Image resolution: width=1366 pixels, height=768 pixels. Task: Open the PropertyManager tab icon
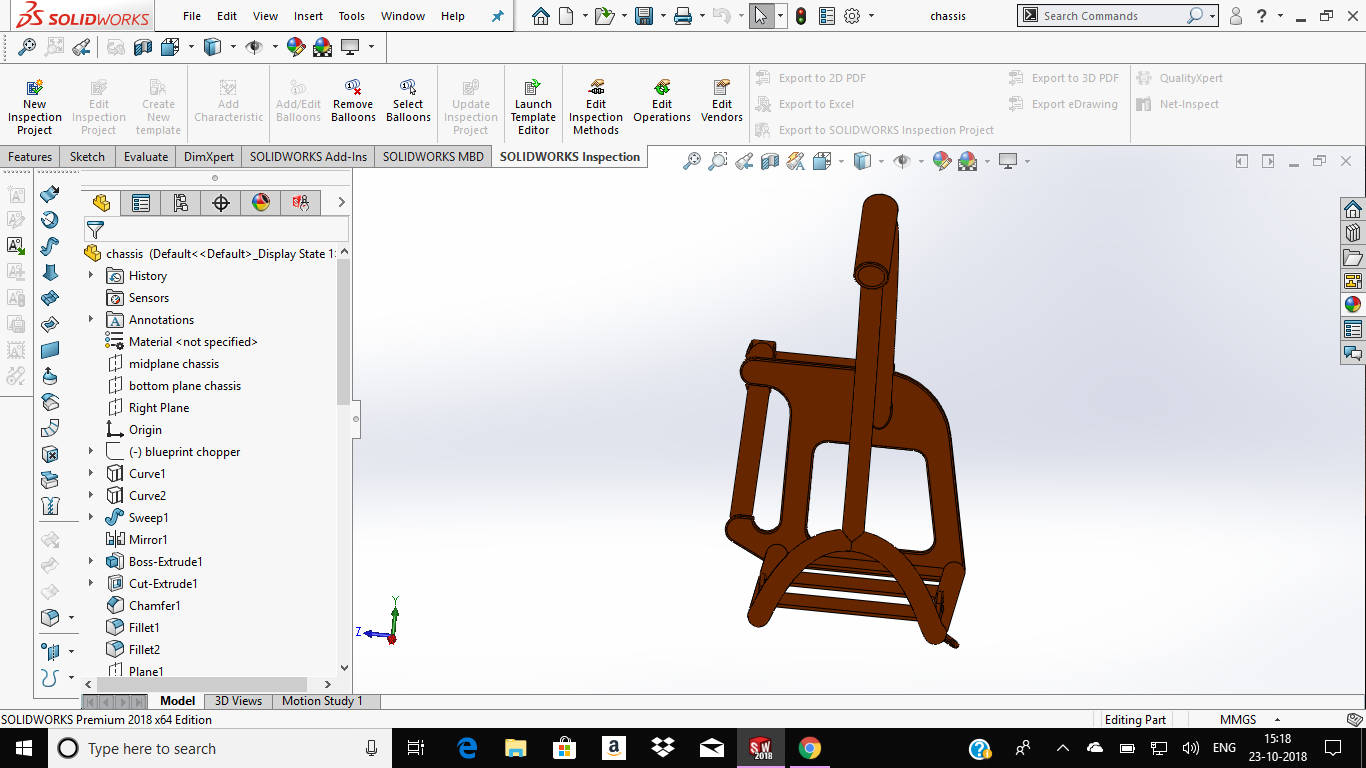click(x=141, y=203)
